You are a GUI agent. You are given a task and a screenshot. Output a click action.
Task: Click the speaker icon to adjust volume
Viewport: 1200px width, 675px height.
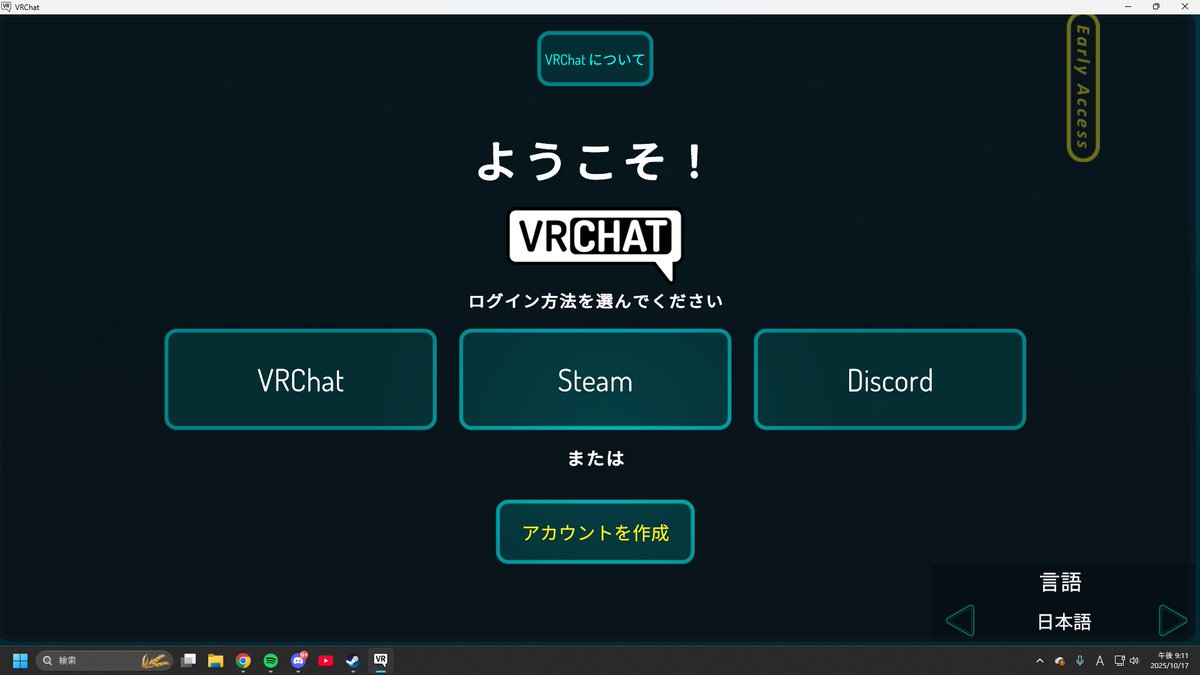[1135, 661]
